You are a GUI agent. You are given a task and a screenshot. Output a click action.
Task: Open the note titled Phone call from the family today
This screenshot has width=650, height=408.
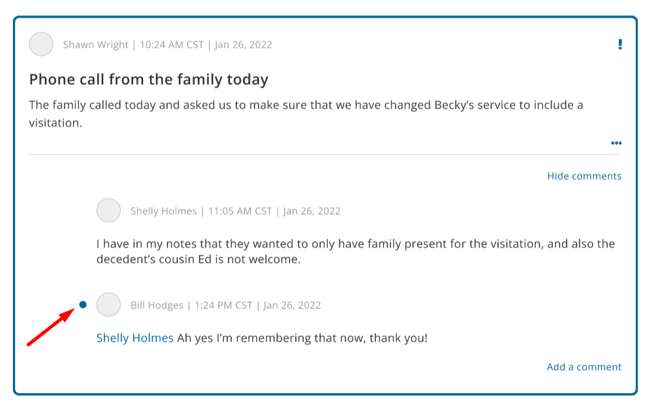pos(148,79)
